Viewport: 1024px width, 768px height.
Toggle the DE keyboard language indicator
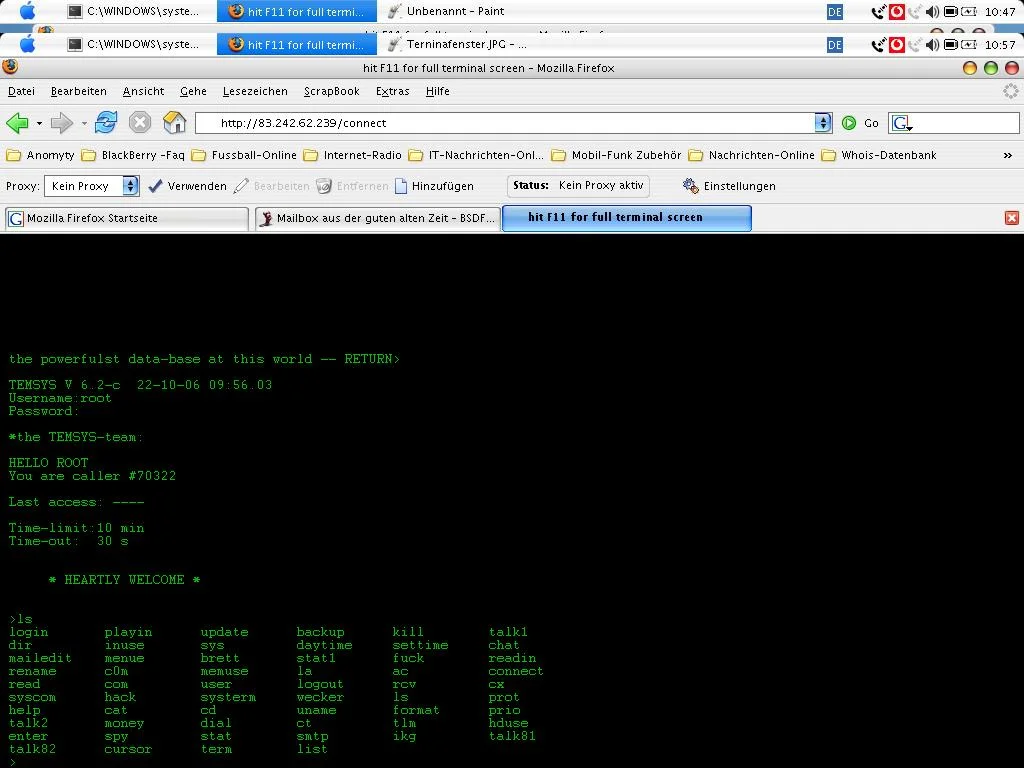pyautogui.click(x=835, y=45)
